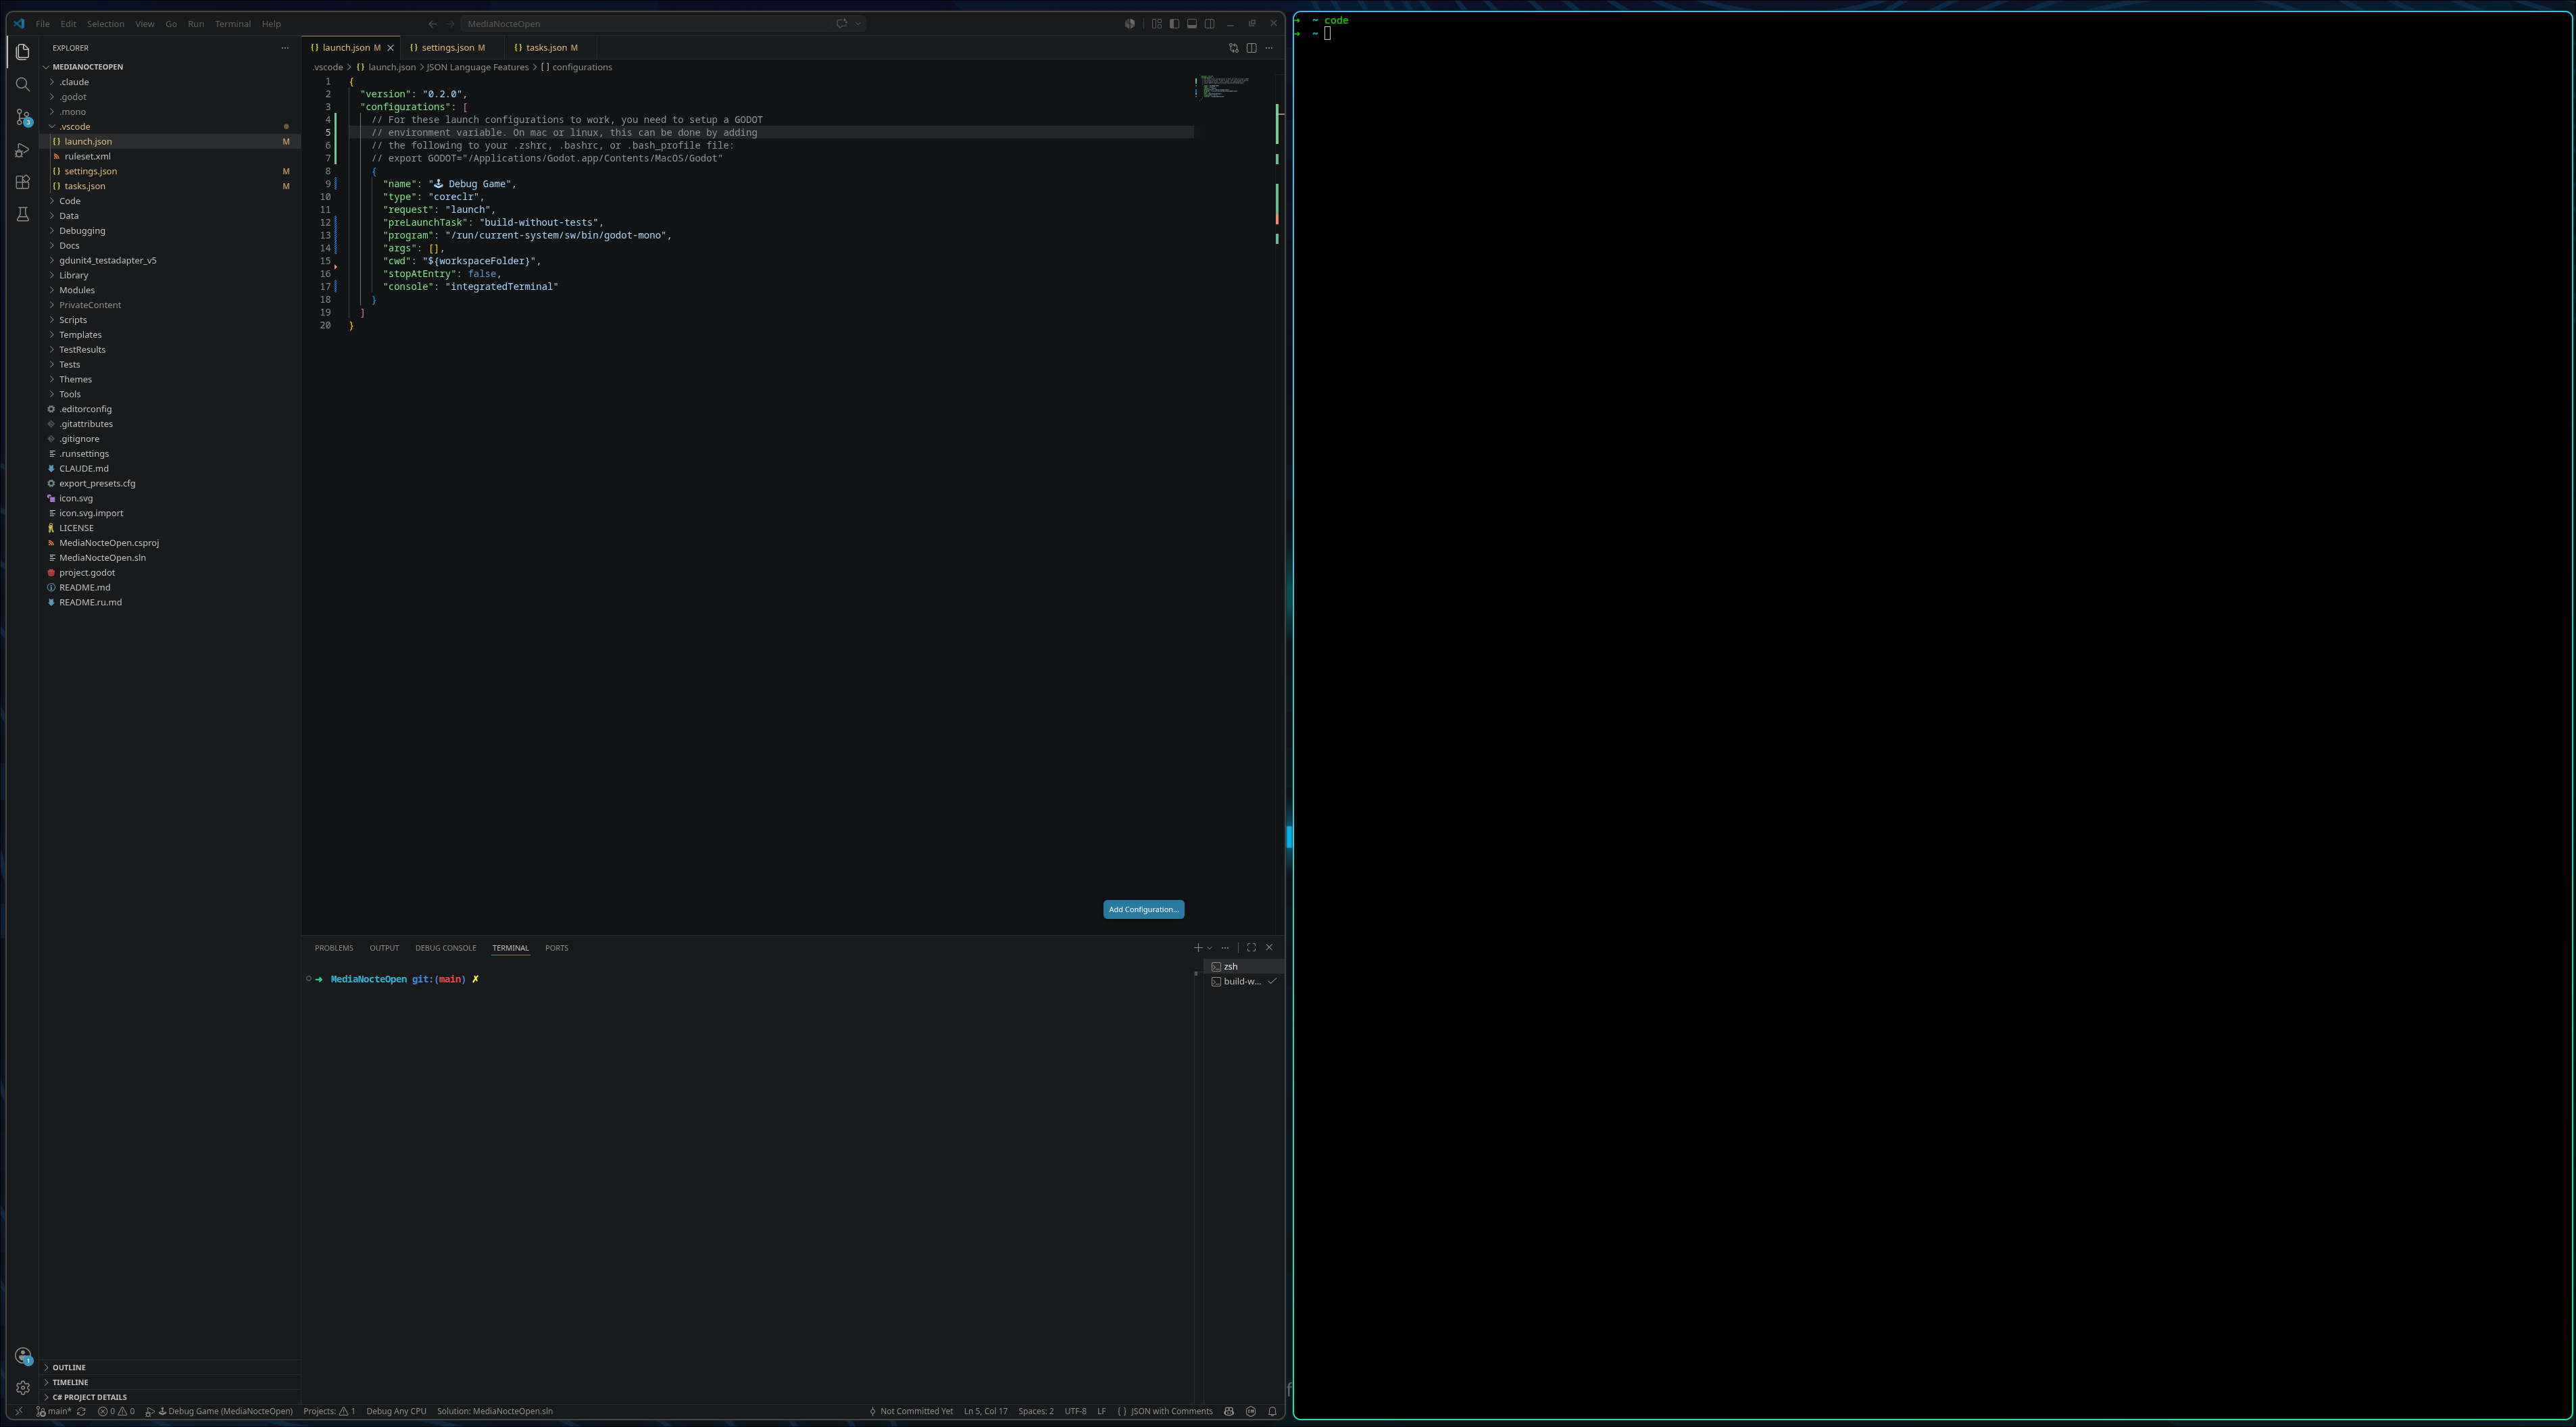Open changes compare icon in editor toolbar
2576x1427 pixels.
click(1233, 48)
